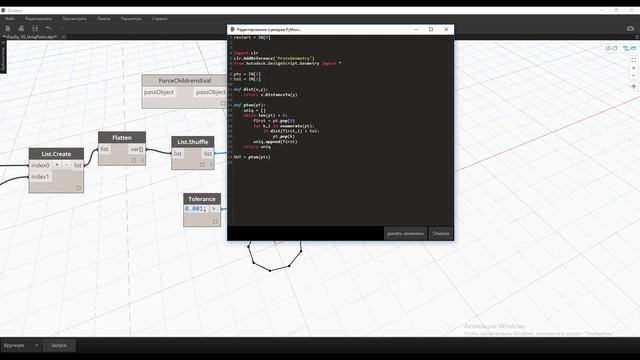Select the List.Shuffle node header
Screen dimensions: 640x360
(x=193, y=142)
